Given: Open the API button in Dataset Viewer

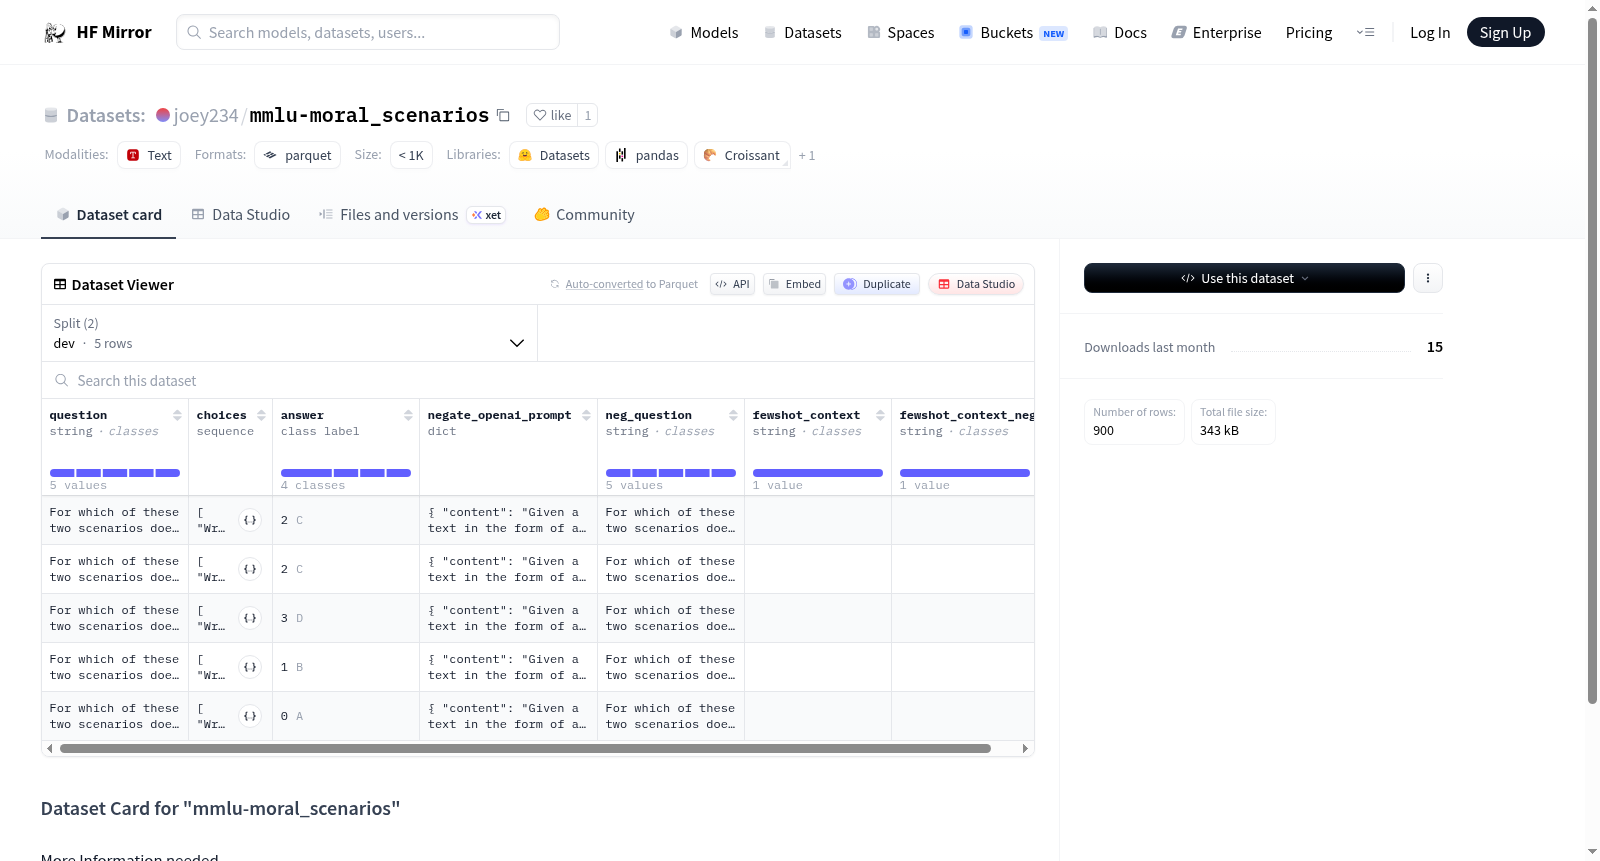Looking at the screenshot, I should (732, 284).
